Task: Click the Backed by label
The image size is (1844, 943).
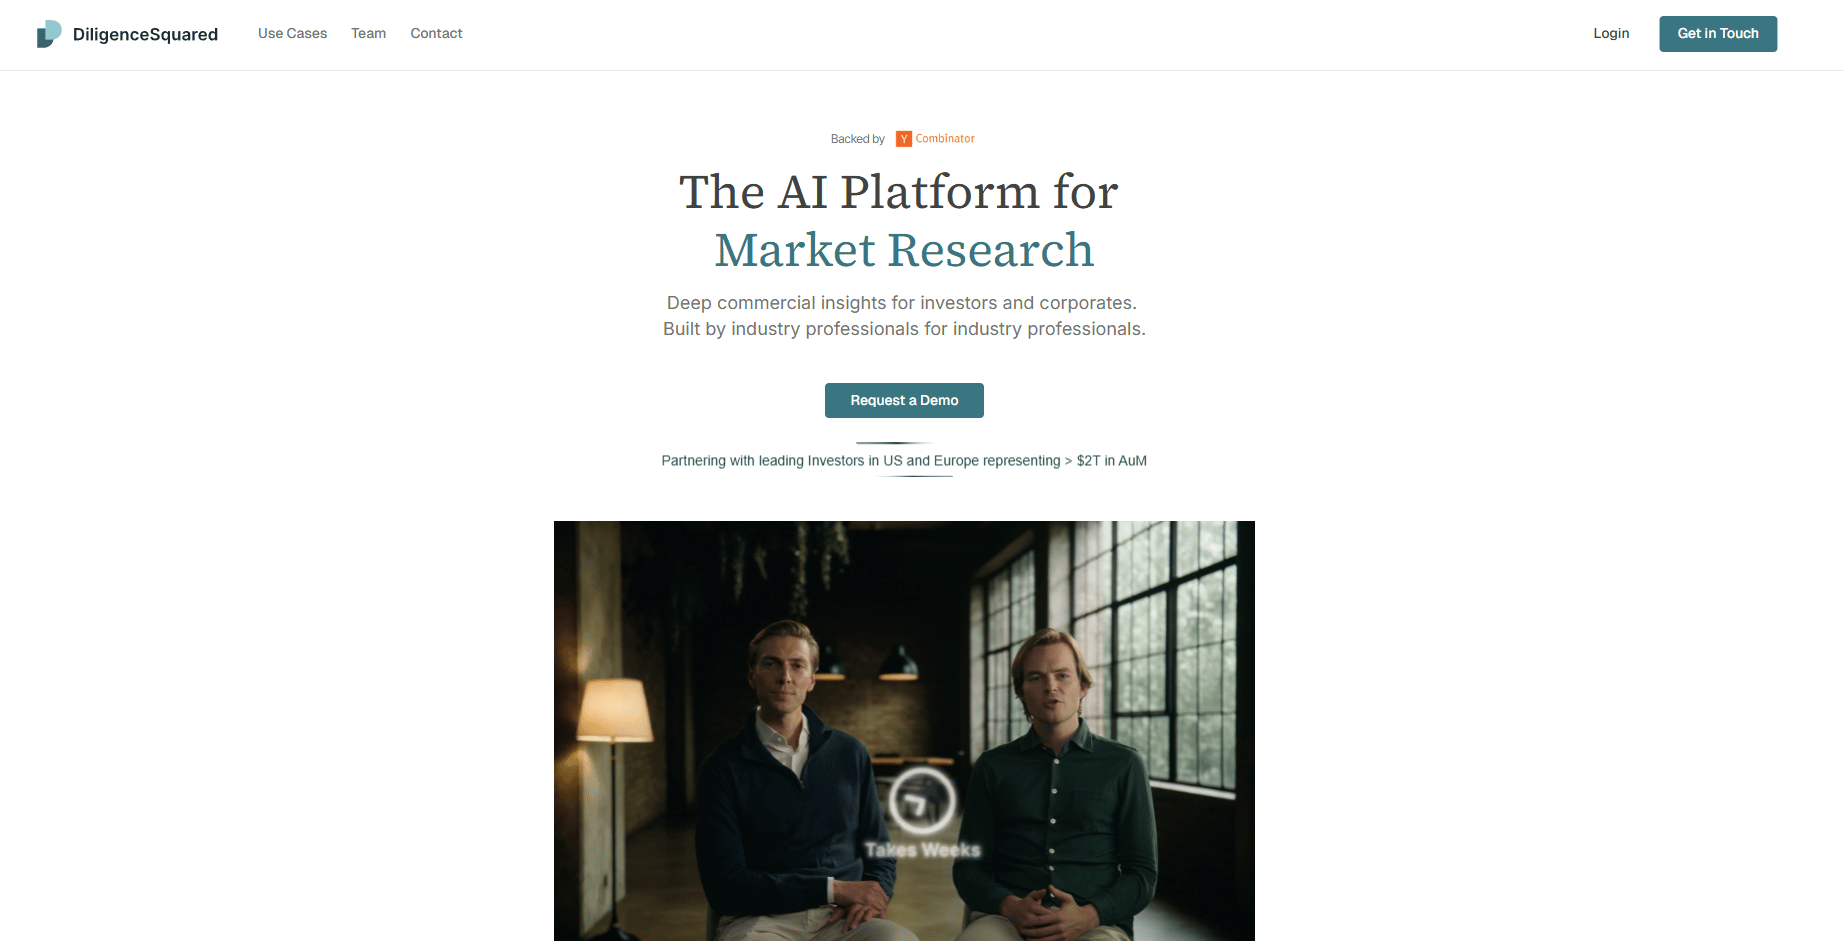Action: point(857,139)
